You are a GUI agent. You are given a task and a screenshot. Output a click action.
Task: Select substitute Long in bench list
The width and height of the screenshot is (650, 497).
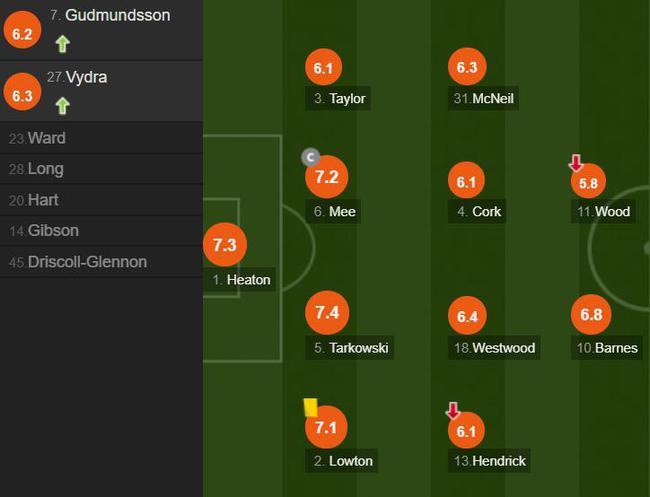pos(102,169)
